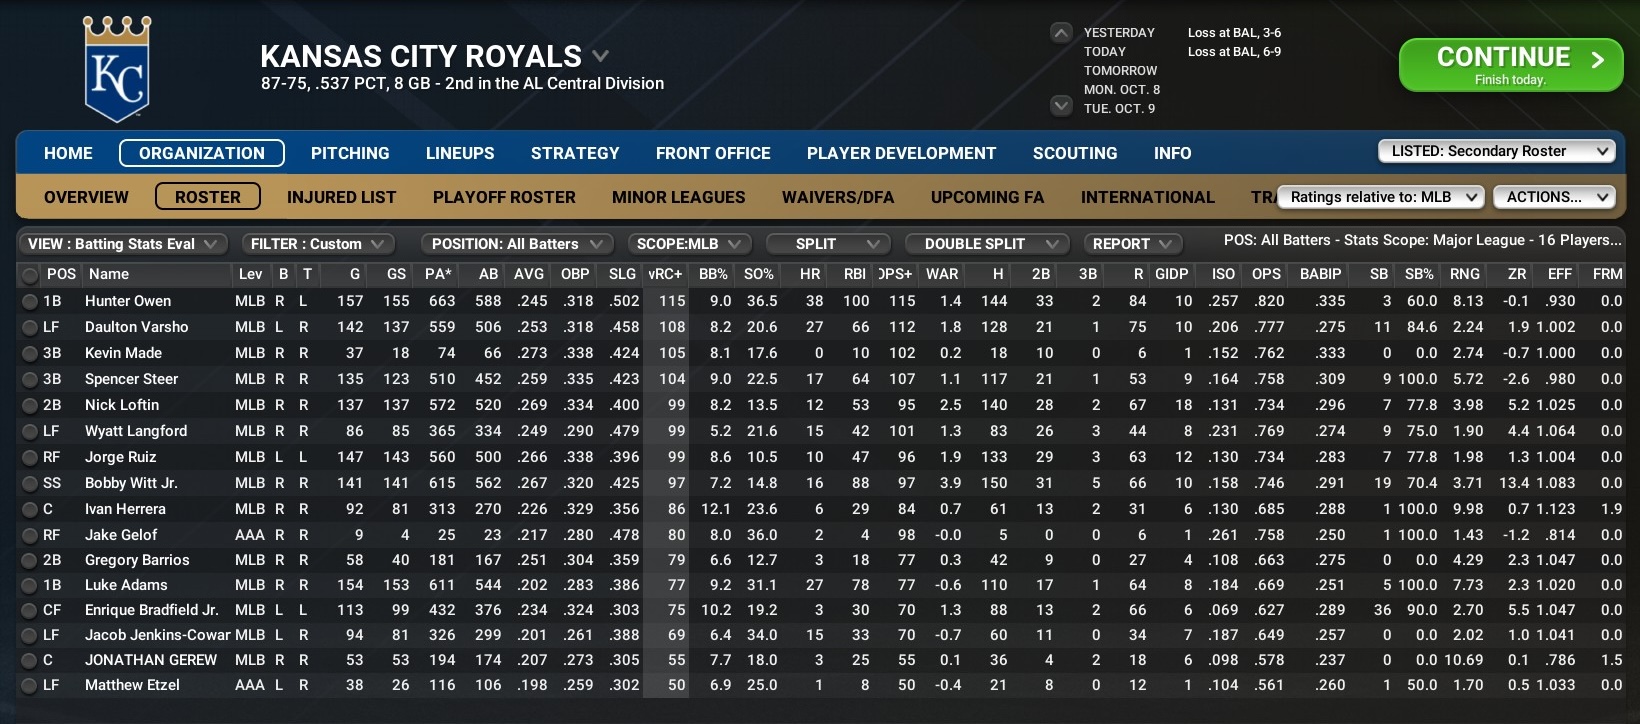The width and height of the screenshot is (1640, 724).
Task: Open the DOUBLE SPLIT dropdown
Action: [987, 244]
